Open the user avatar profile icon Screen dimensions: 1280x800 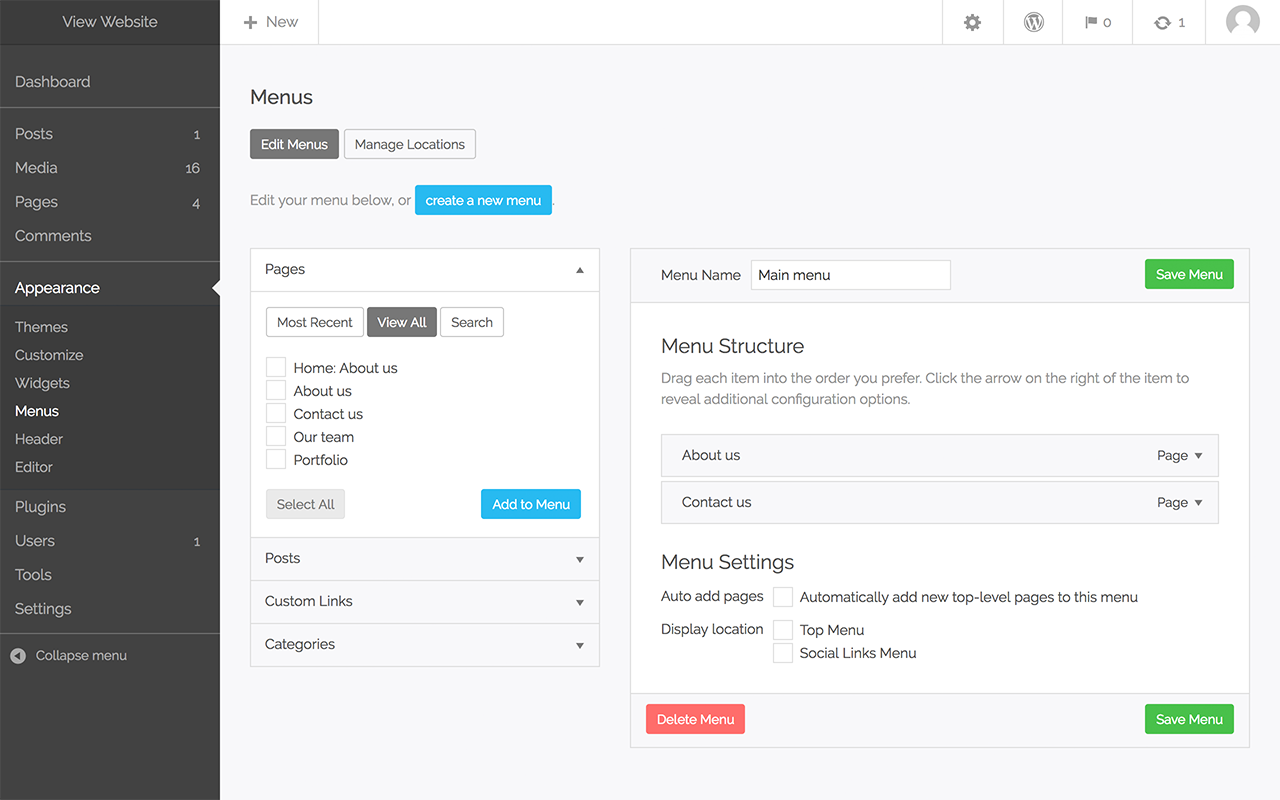(x=1242, y=22)
